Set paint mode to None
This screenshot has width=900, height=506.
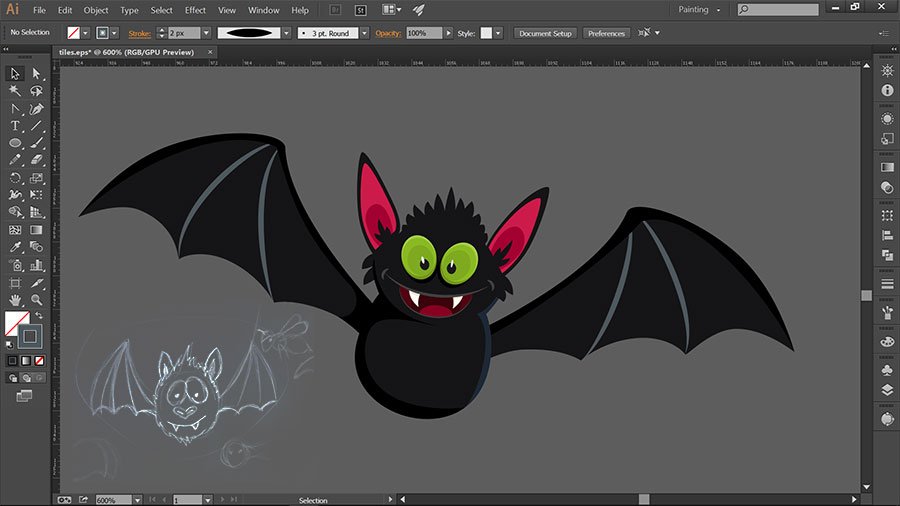(x=39, y=360)
